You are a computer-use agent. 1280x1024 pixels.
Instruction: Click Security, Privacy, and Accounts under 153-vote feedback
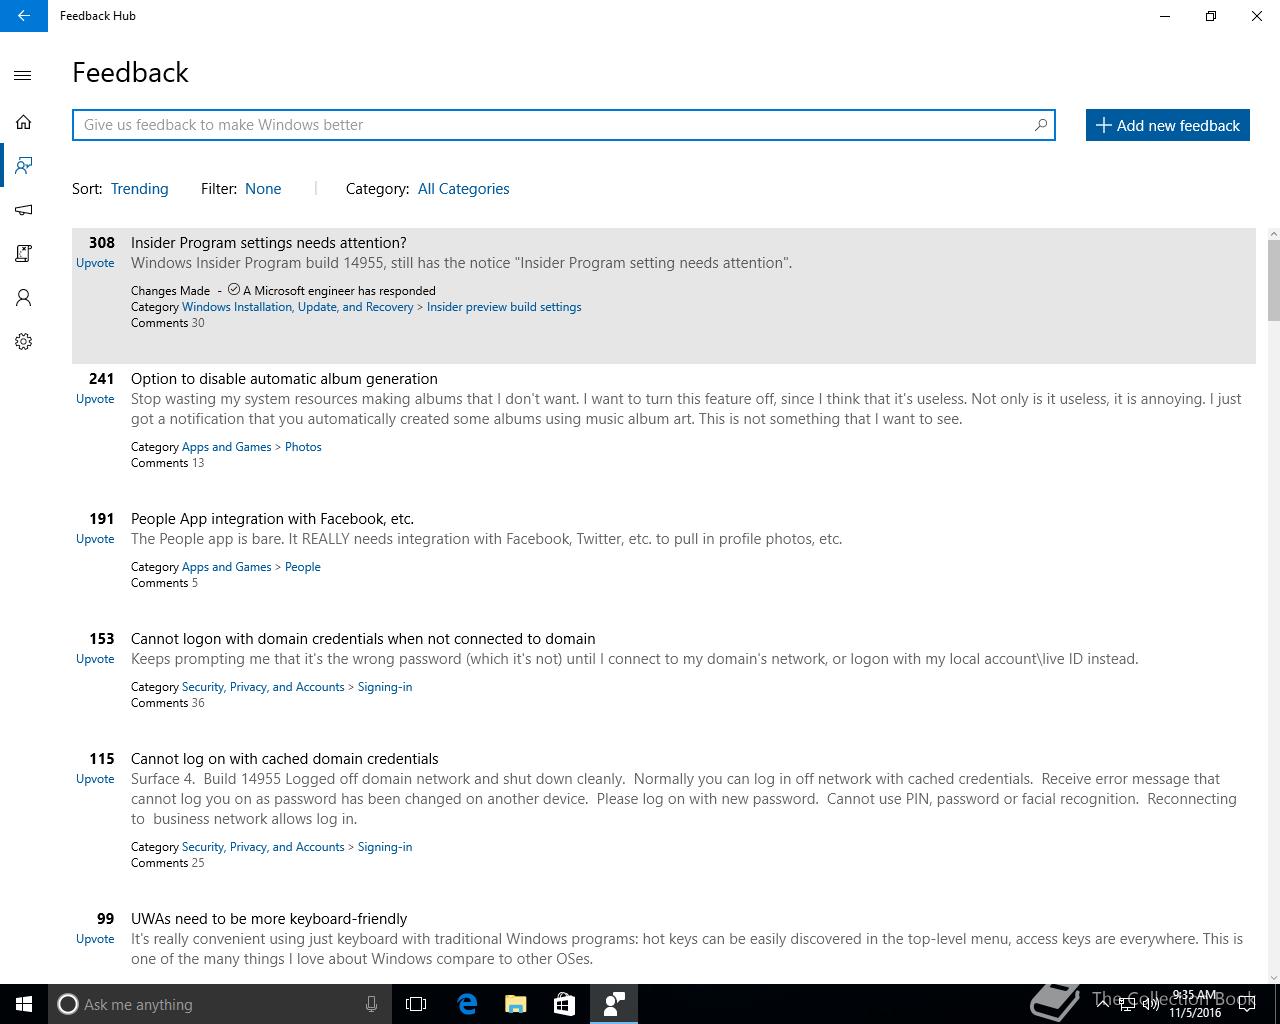tap(263, 687)
